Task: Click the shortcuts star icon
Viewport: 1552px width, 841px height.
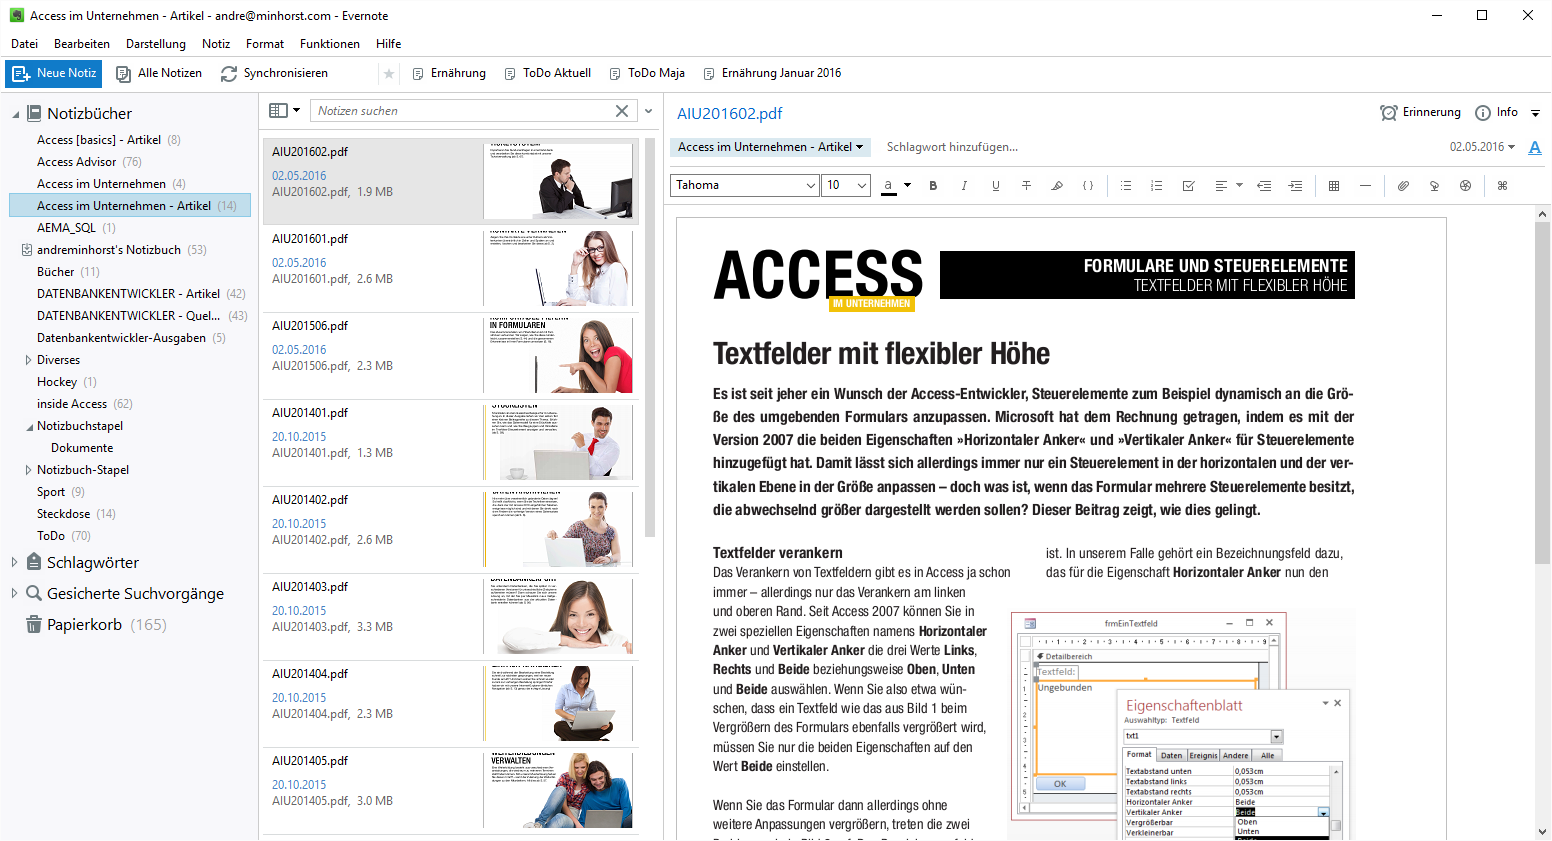Action: click(x=389, y=74)
